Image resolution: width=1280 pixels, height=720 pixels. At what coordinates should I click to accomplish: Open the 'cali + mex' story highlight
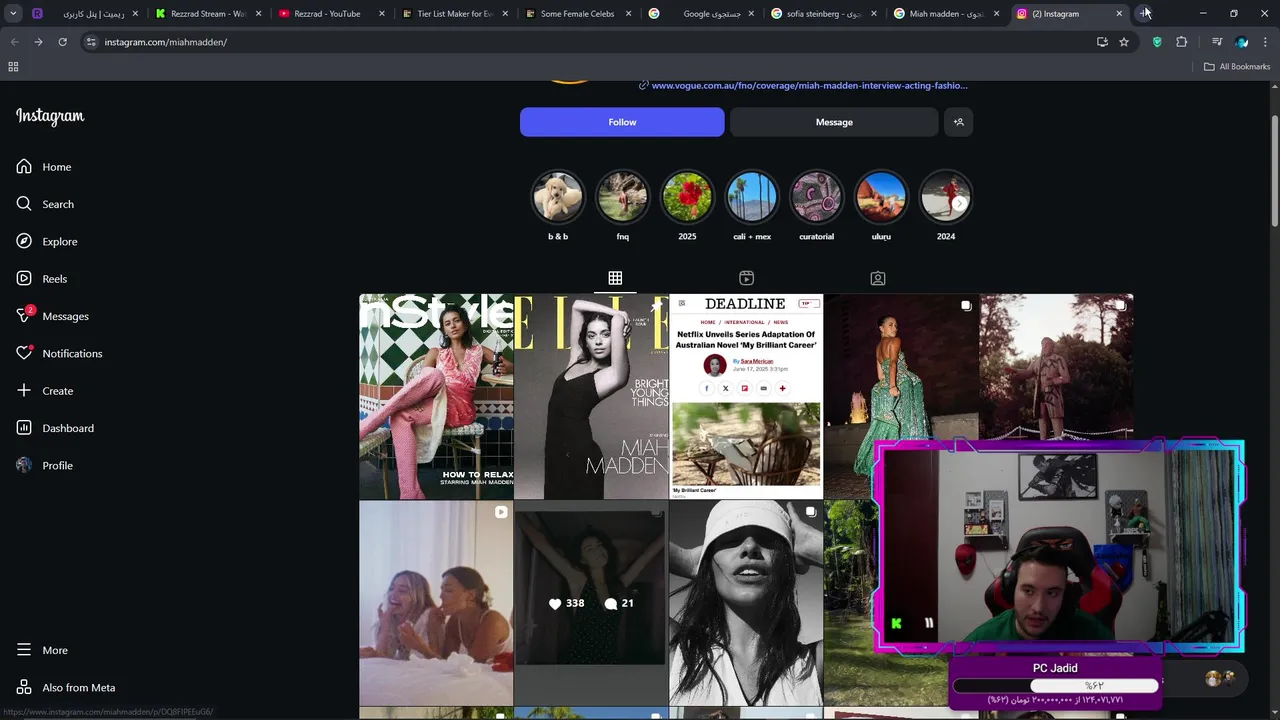coord(752,197)
